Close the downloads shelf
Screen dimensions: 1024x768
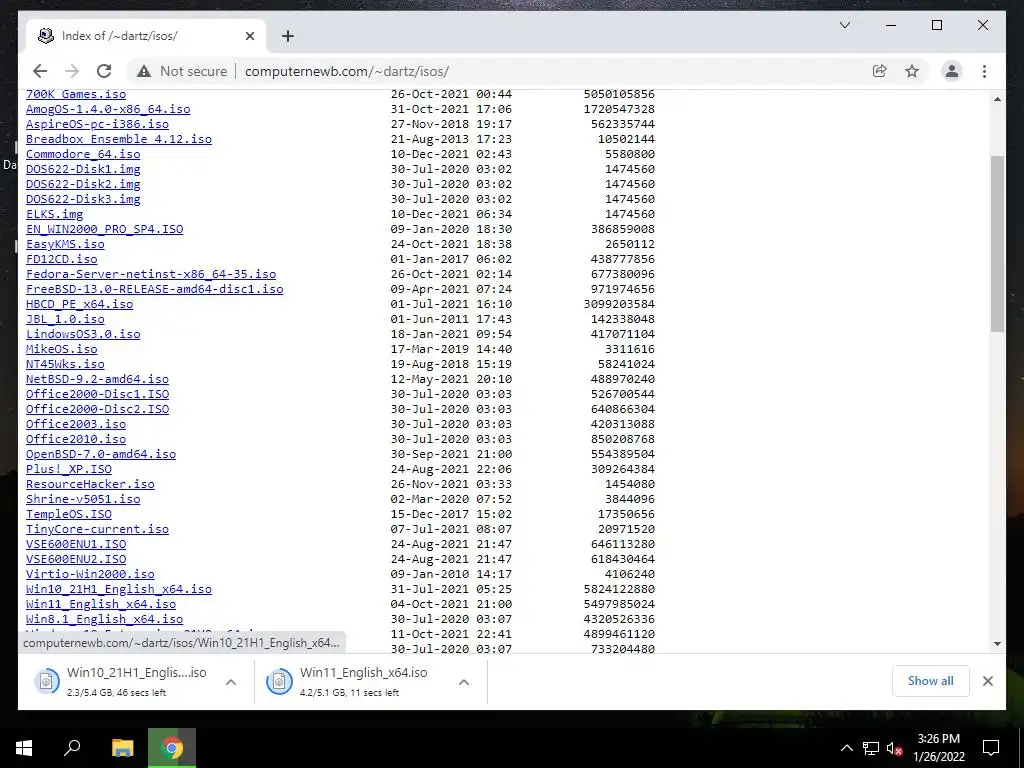pyautogui.click(x=987, y=681)
